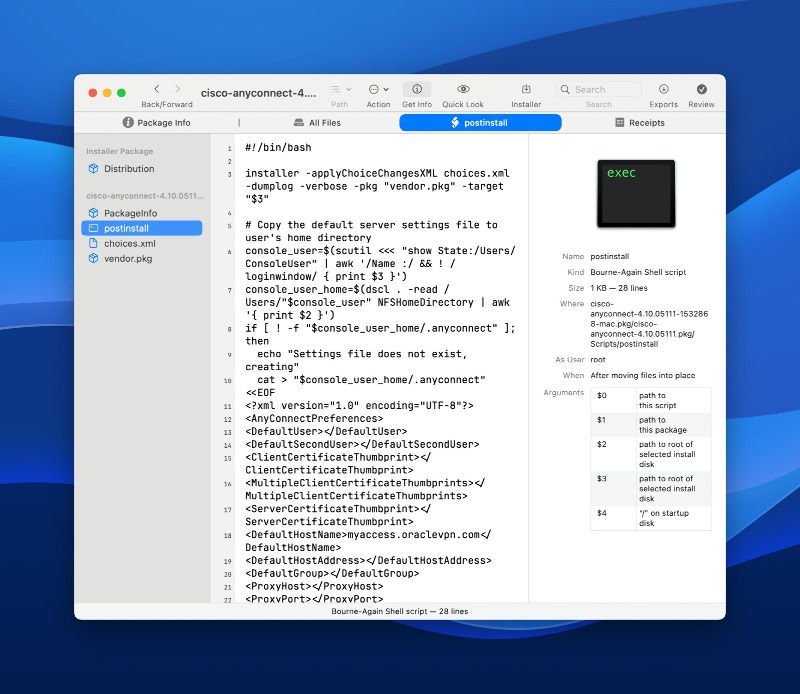Switch to the Package Info tab
The image size is (800, 694).
156,123
